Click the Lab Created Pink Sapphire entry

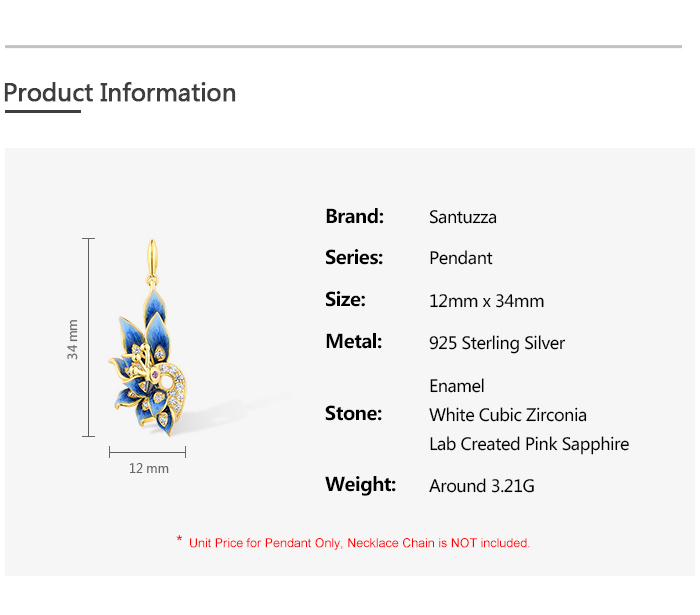(528, 444)
